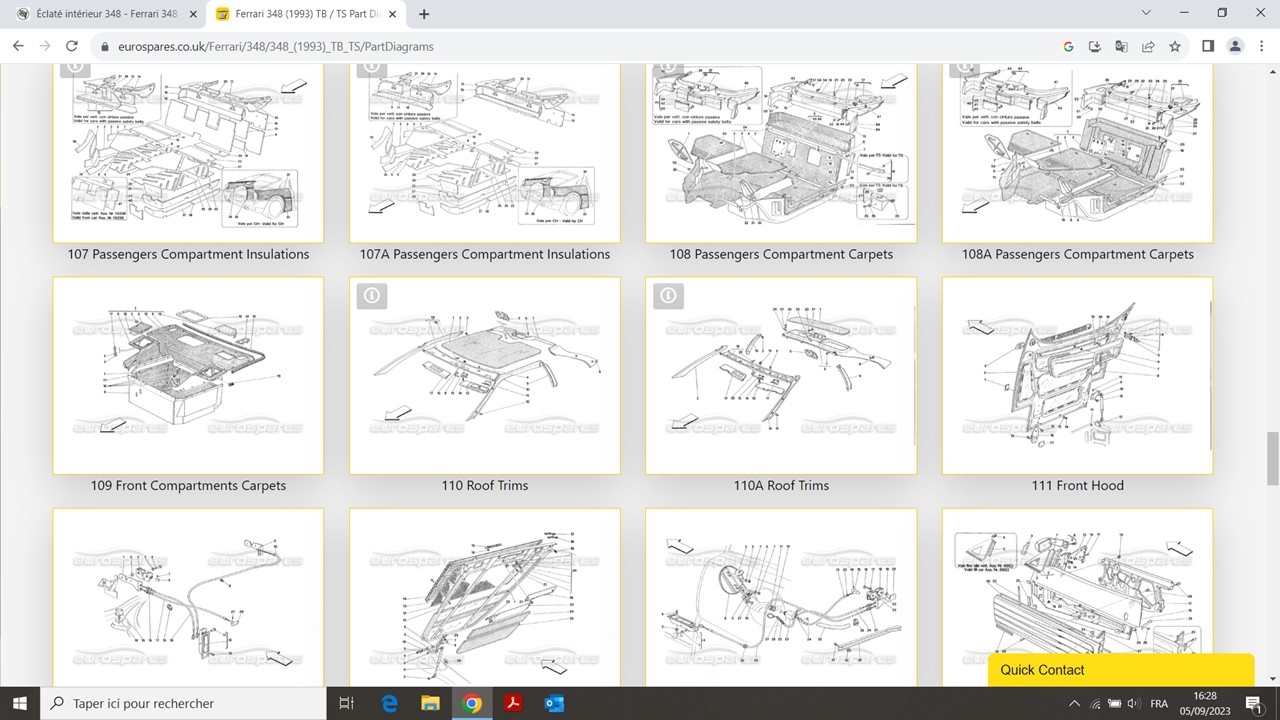Screen dimensions: 1280x720
Task: Open 110A Roof Trims diagram image
Action: coord(781,375)
